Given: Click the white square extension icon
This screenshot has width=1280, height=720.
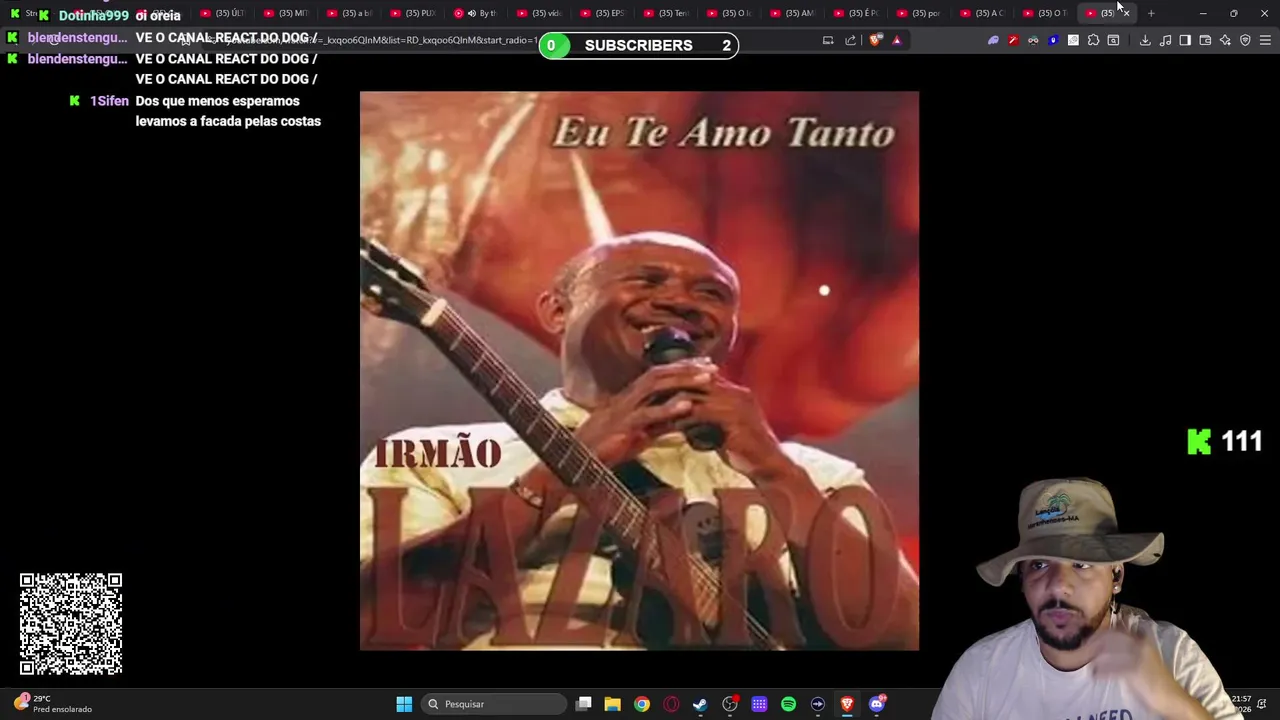Looking at the screenshot, I should tap(1073, 40).
